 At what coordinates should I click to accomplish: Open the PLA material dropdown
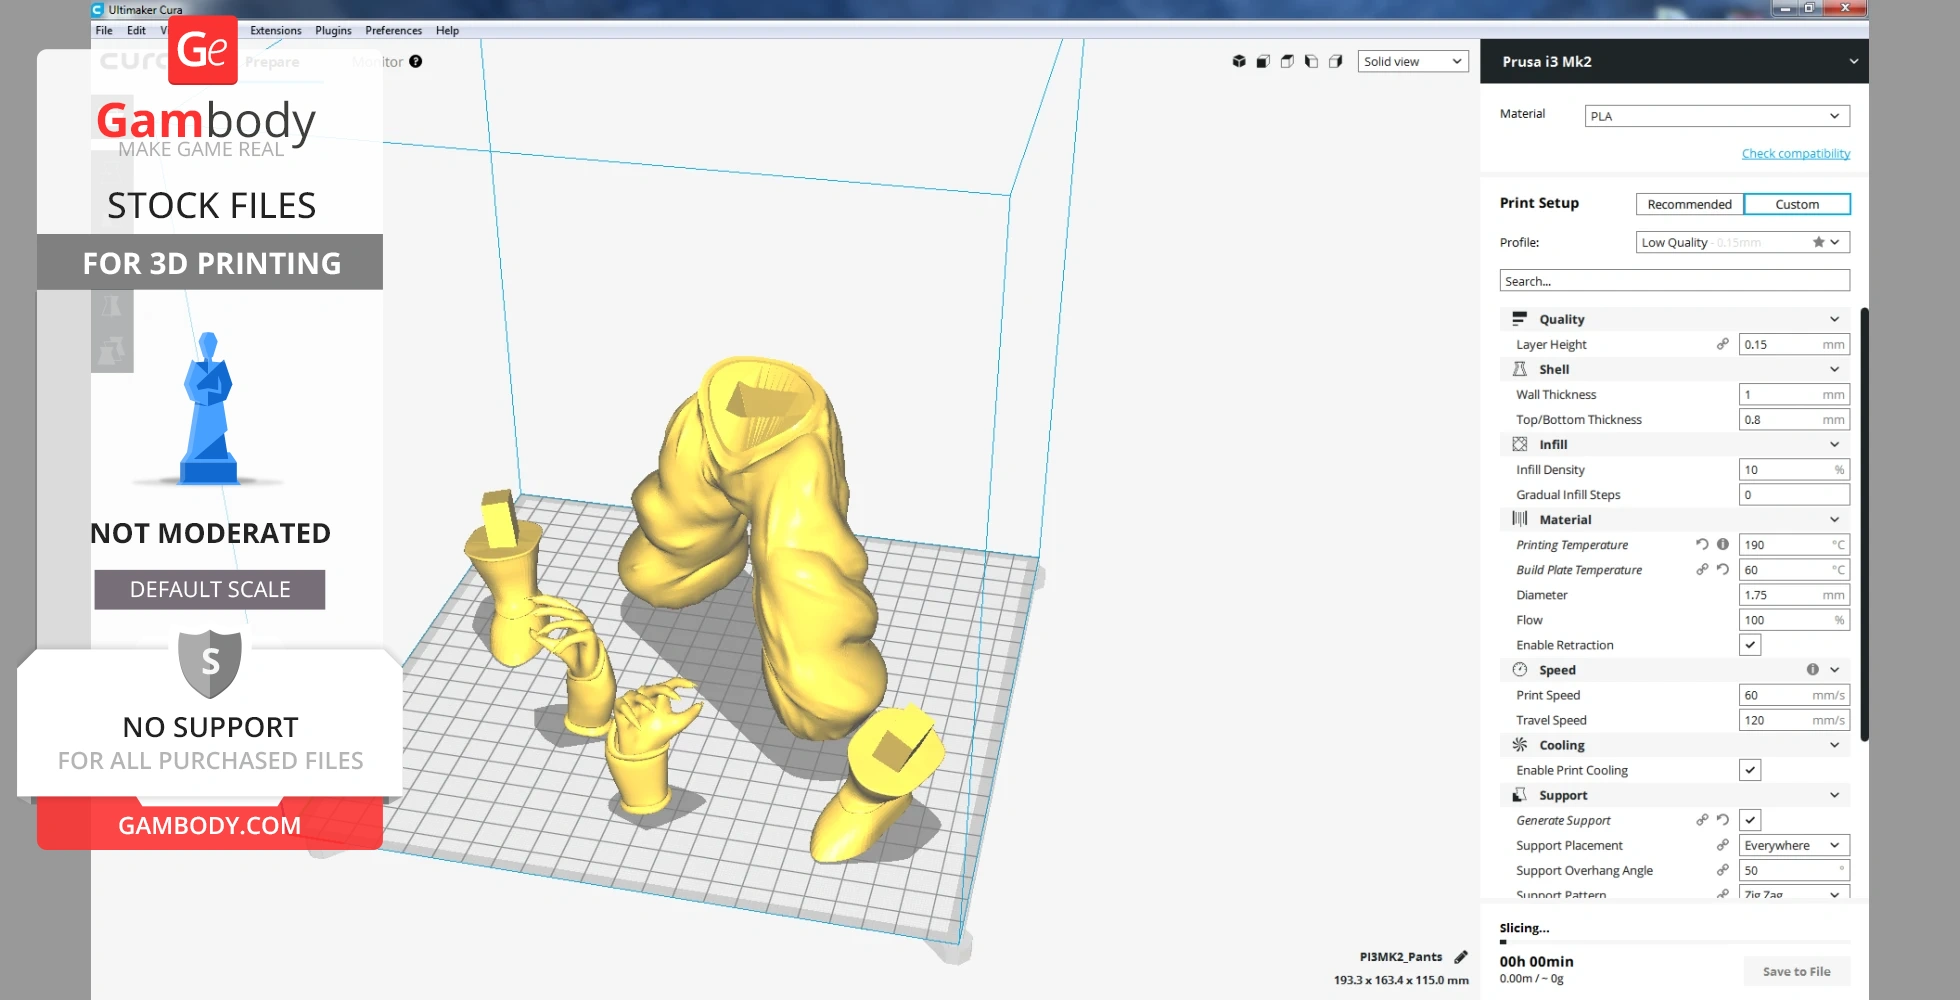1716,116
